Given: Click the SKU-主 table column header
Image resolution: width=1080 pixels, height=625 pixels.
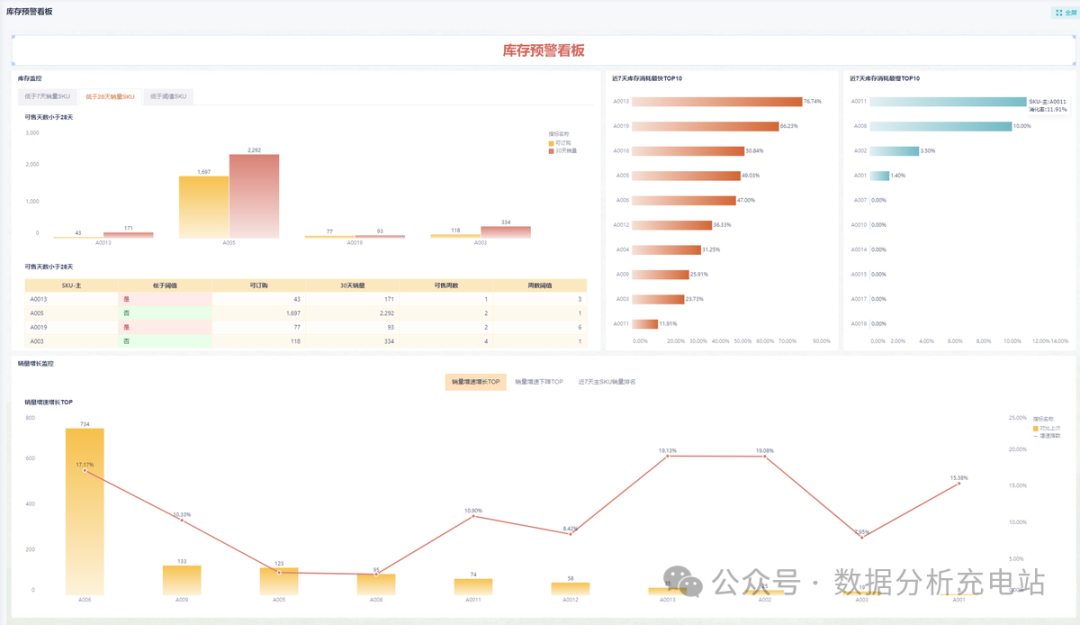Looking at the screenshot, I should point(72,285).
